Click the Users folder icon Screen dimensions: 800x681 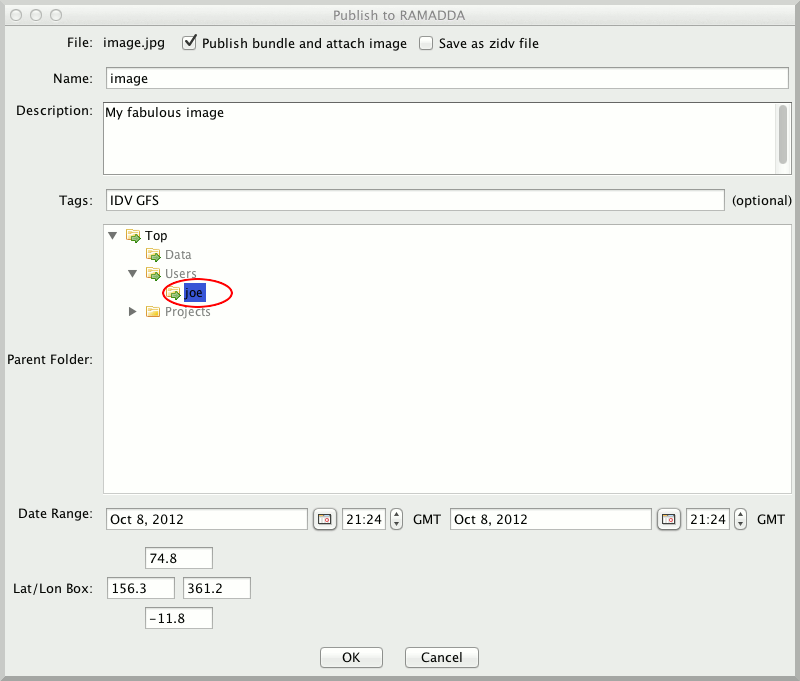coord(153,274)
